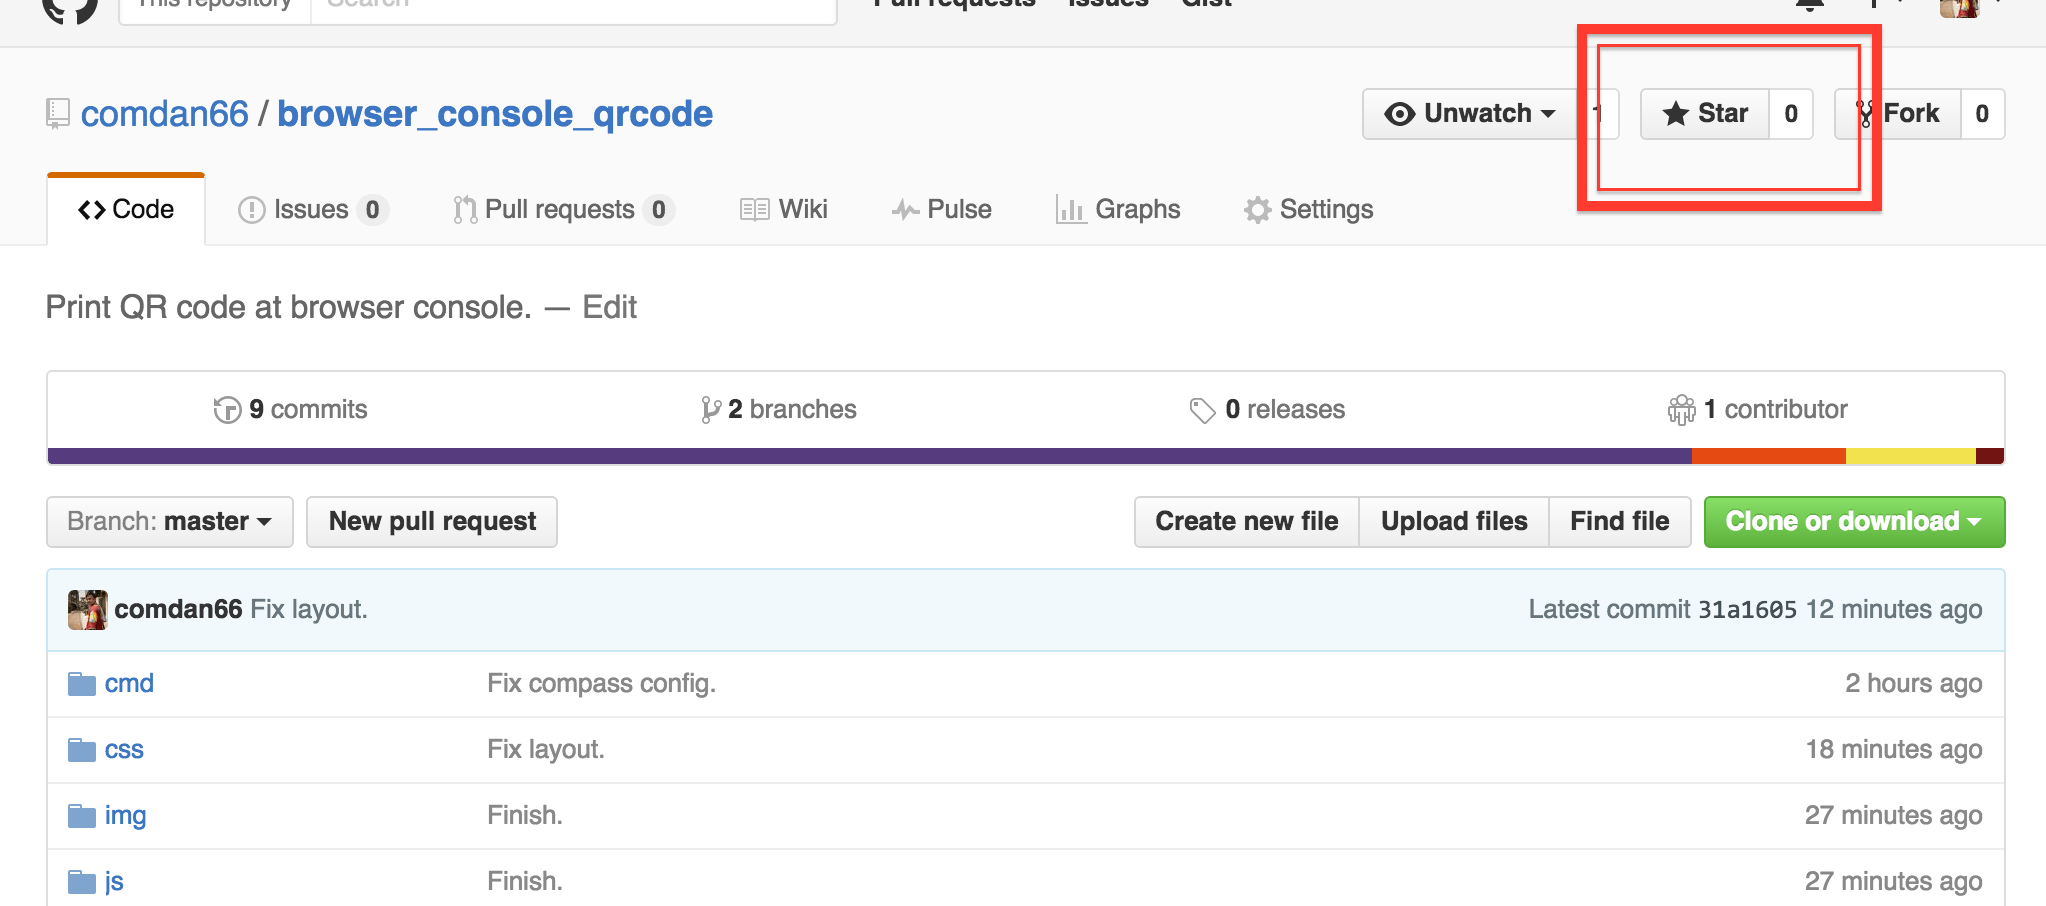Click the Pulse waveform icon

pos(905,210)
